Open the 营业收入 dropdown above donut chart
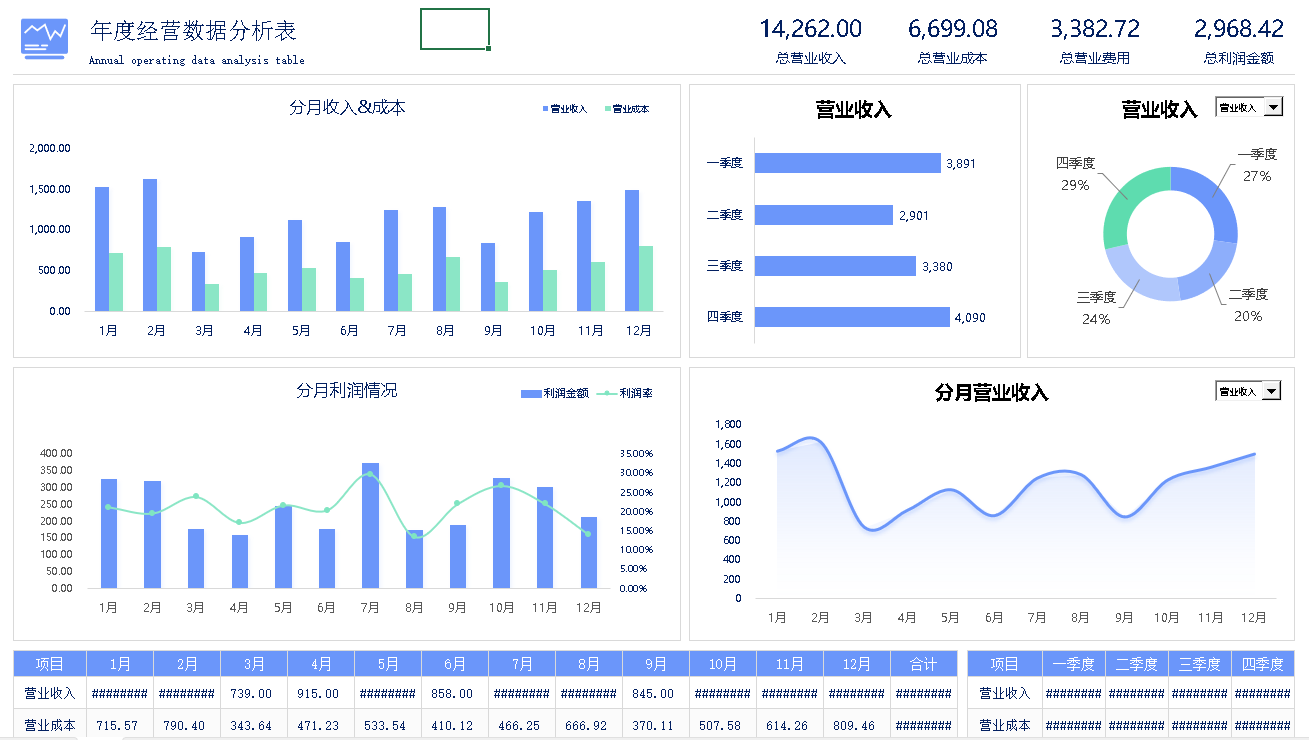 1272,107
